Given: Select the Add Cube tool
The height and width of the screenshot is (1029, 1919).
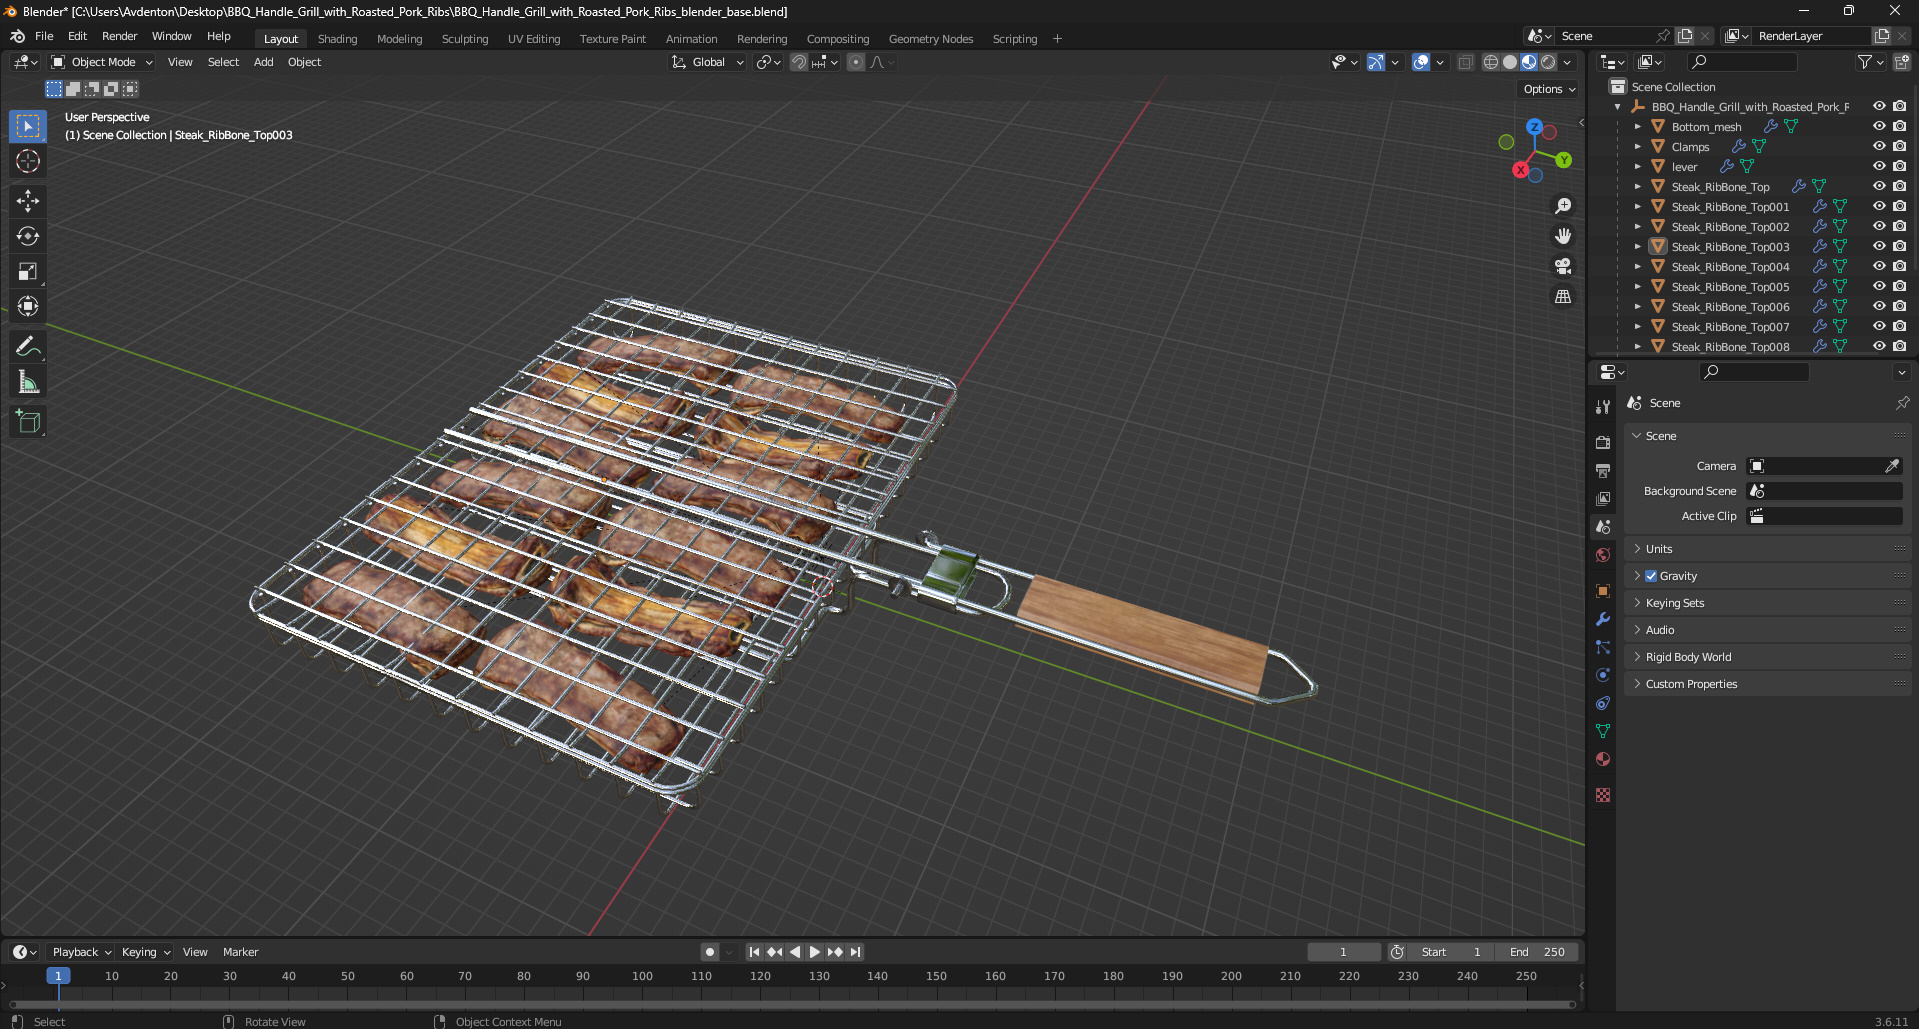Looking at the screenshot, I should click(x=28, y=421).
